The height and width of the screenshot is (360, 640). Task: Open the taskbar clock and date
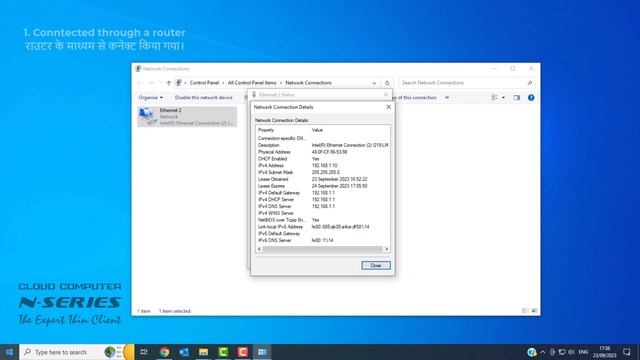pos(604,352)
